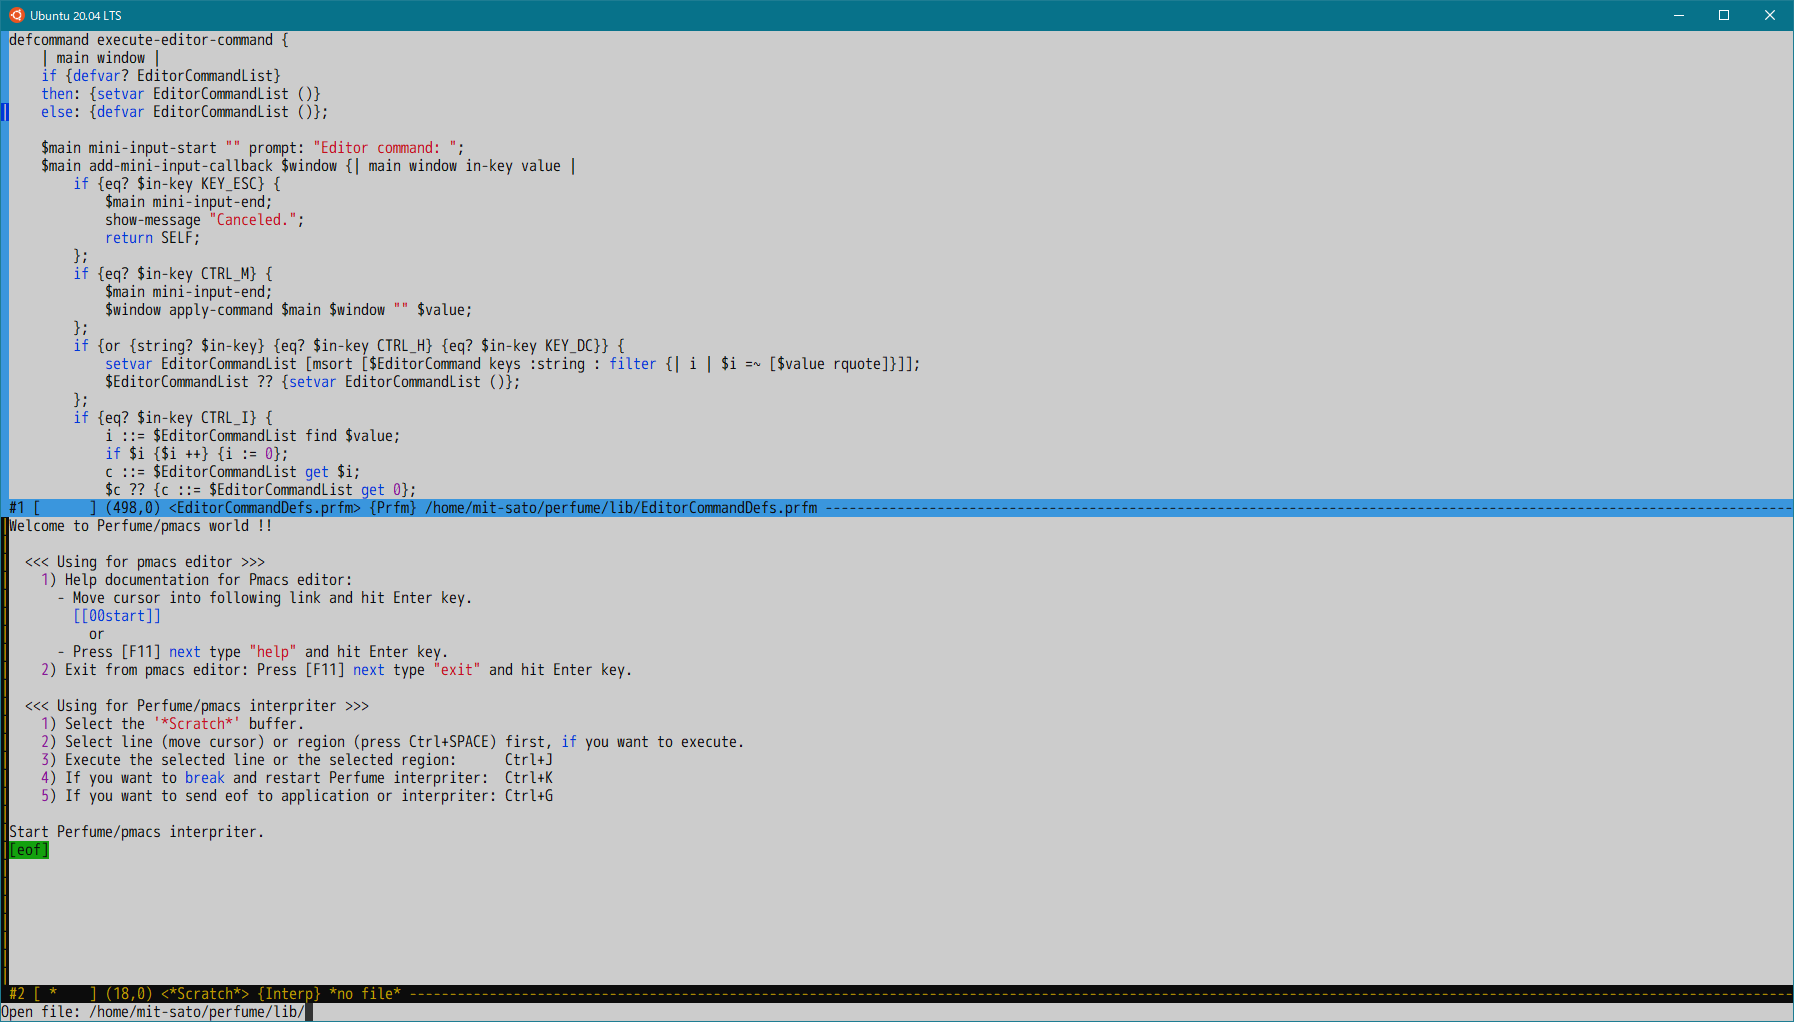
Task: Click the *no file* label in mode line
Action: 365,994
